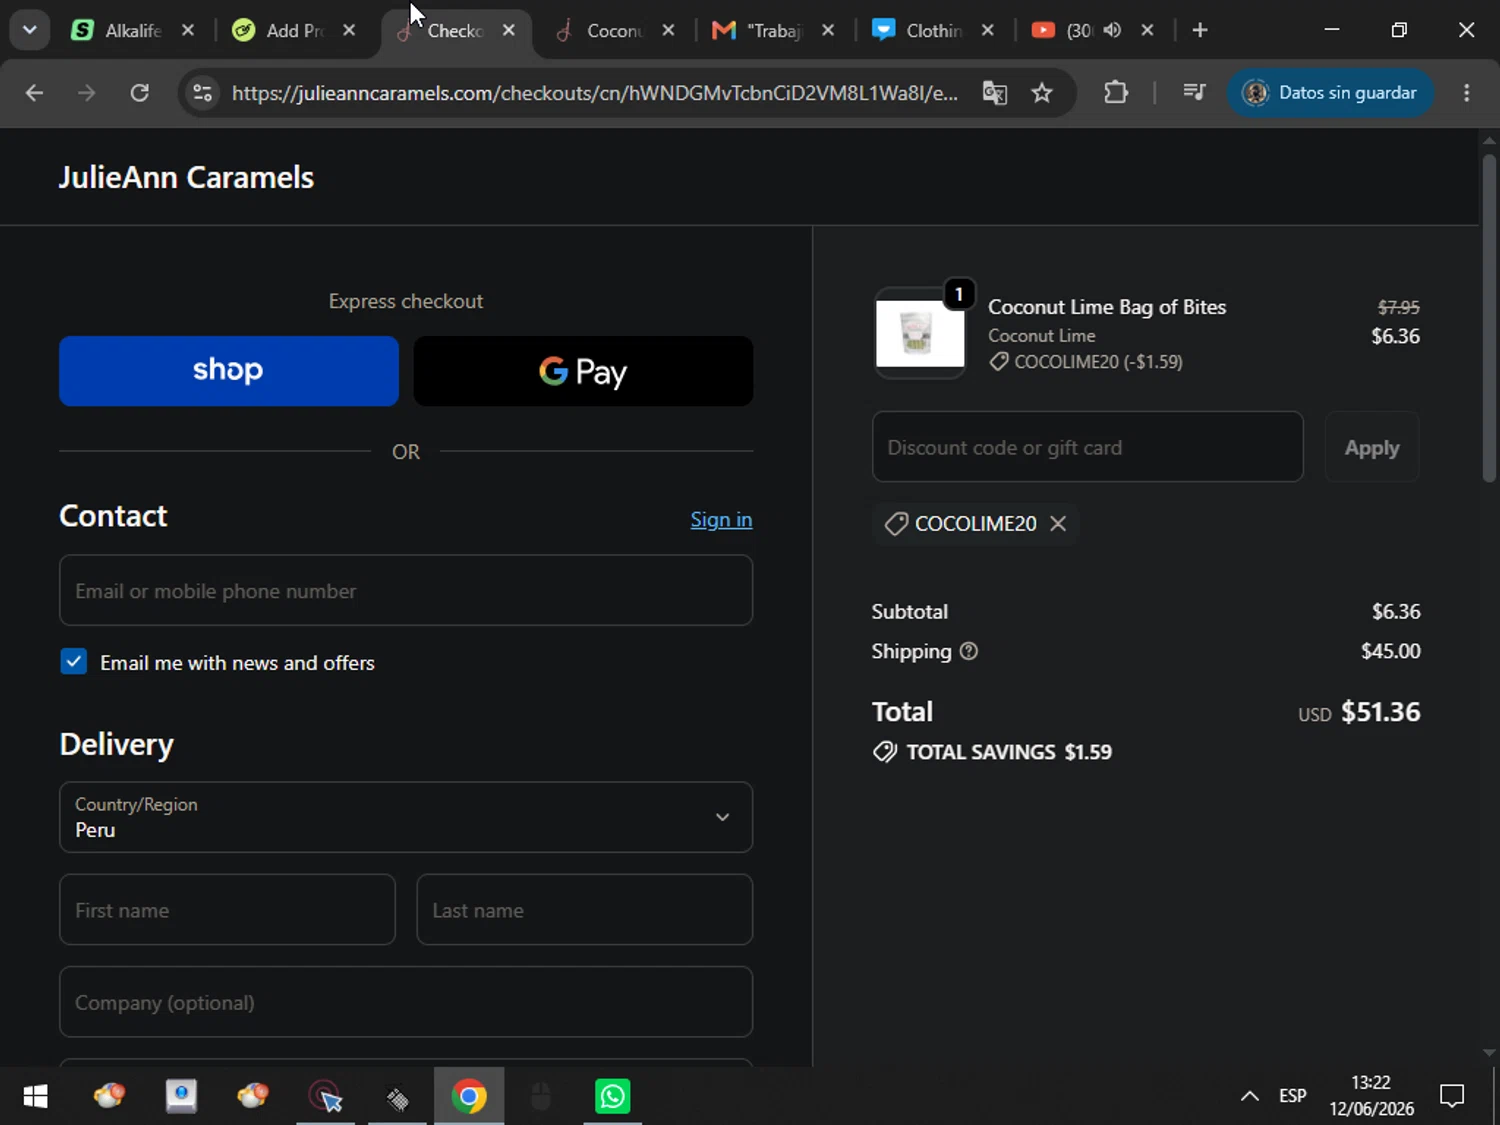Close the Alkalife tab
The height and width of the screenshot is (1125, 1500).
pyautogui.click(x=187, y=30)
